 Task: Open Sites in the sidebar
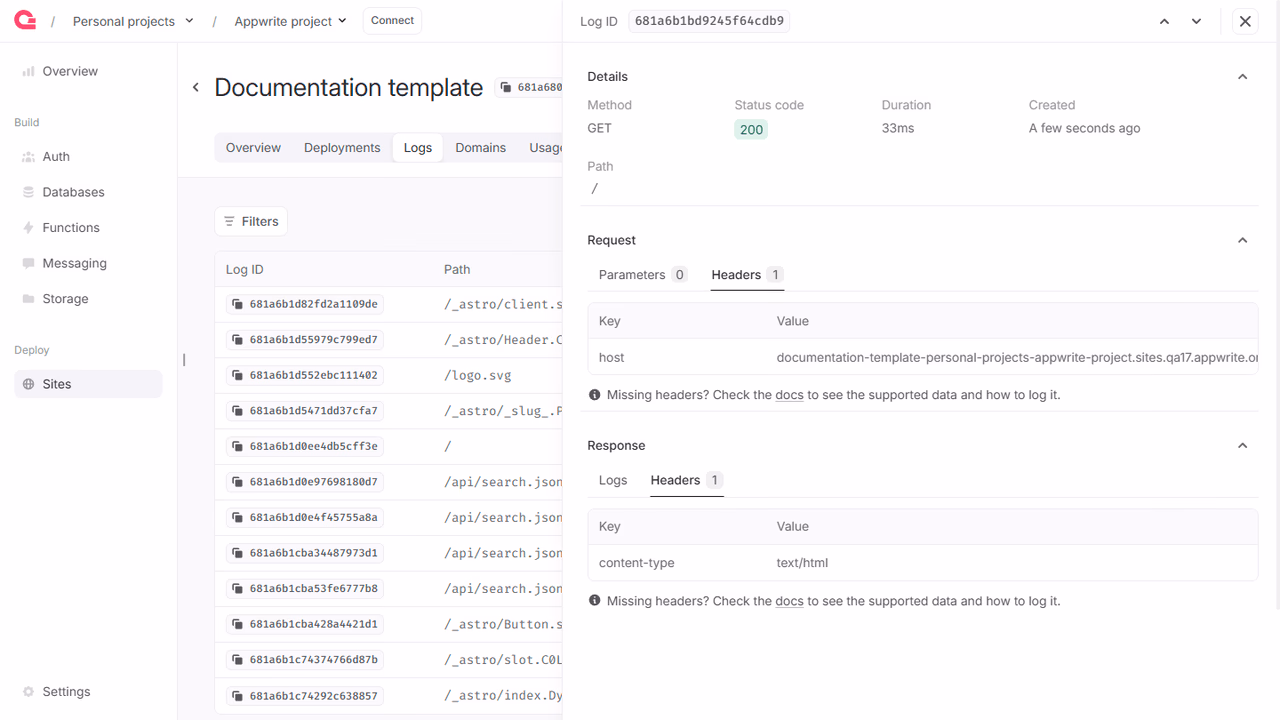[x=88, y=384]
